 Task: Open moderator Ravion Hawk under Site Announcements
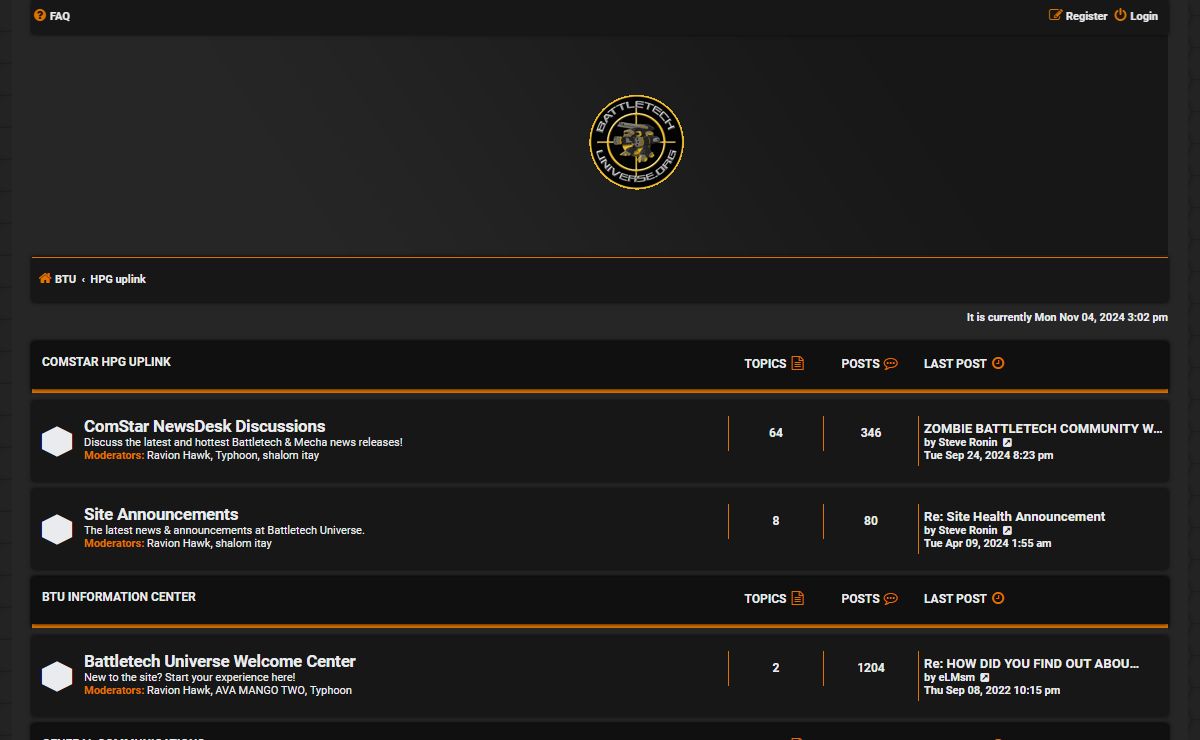pyautogui.click(x=178, y=543)
